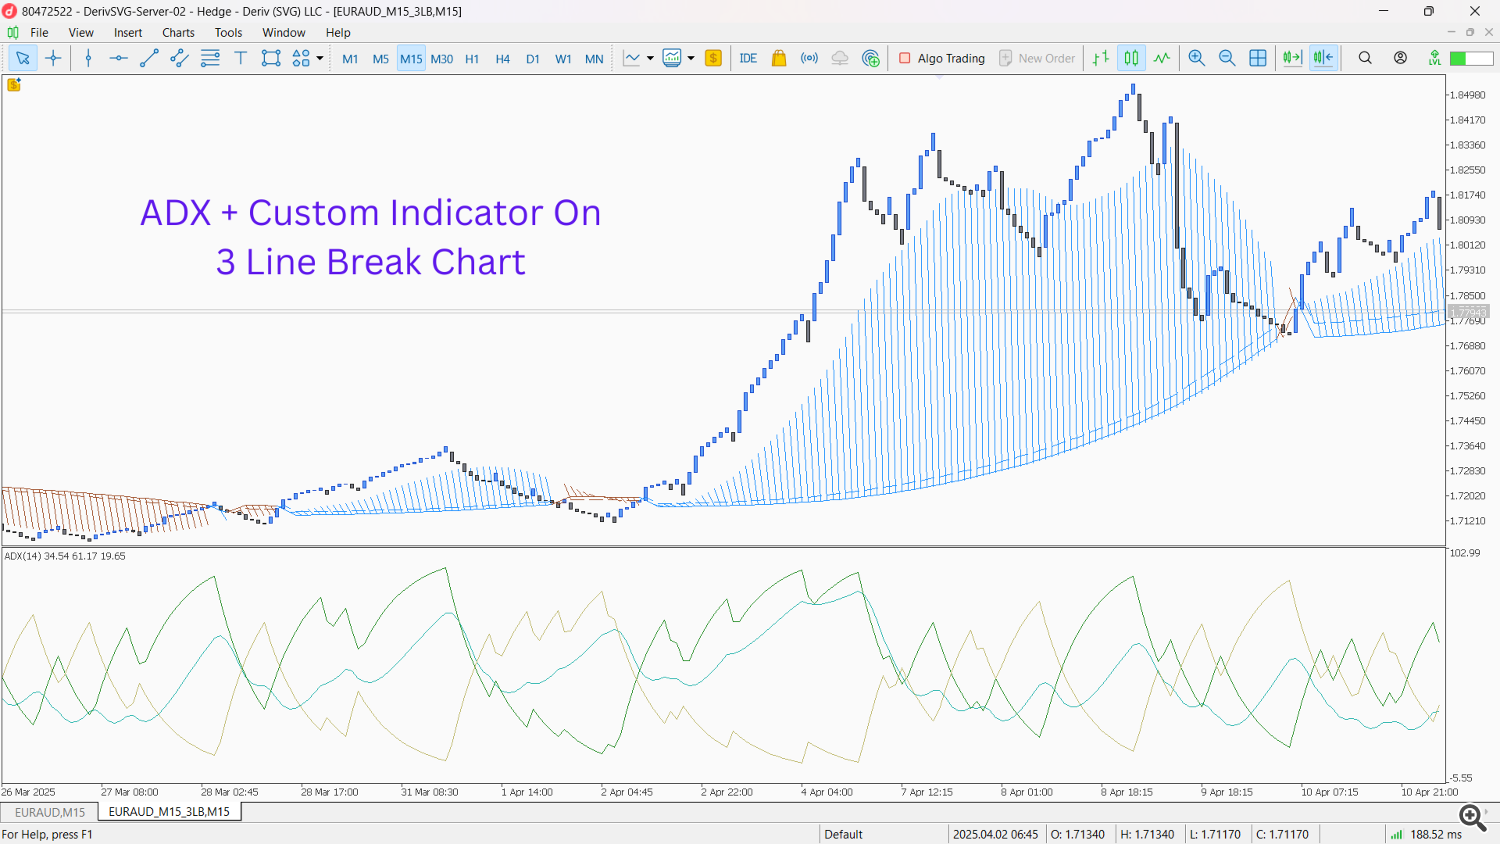
Task: Switch chart to M30 timeframe
Action: [x=442, y=59]
